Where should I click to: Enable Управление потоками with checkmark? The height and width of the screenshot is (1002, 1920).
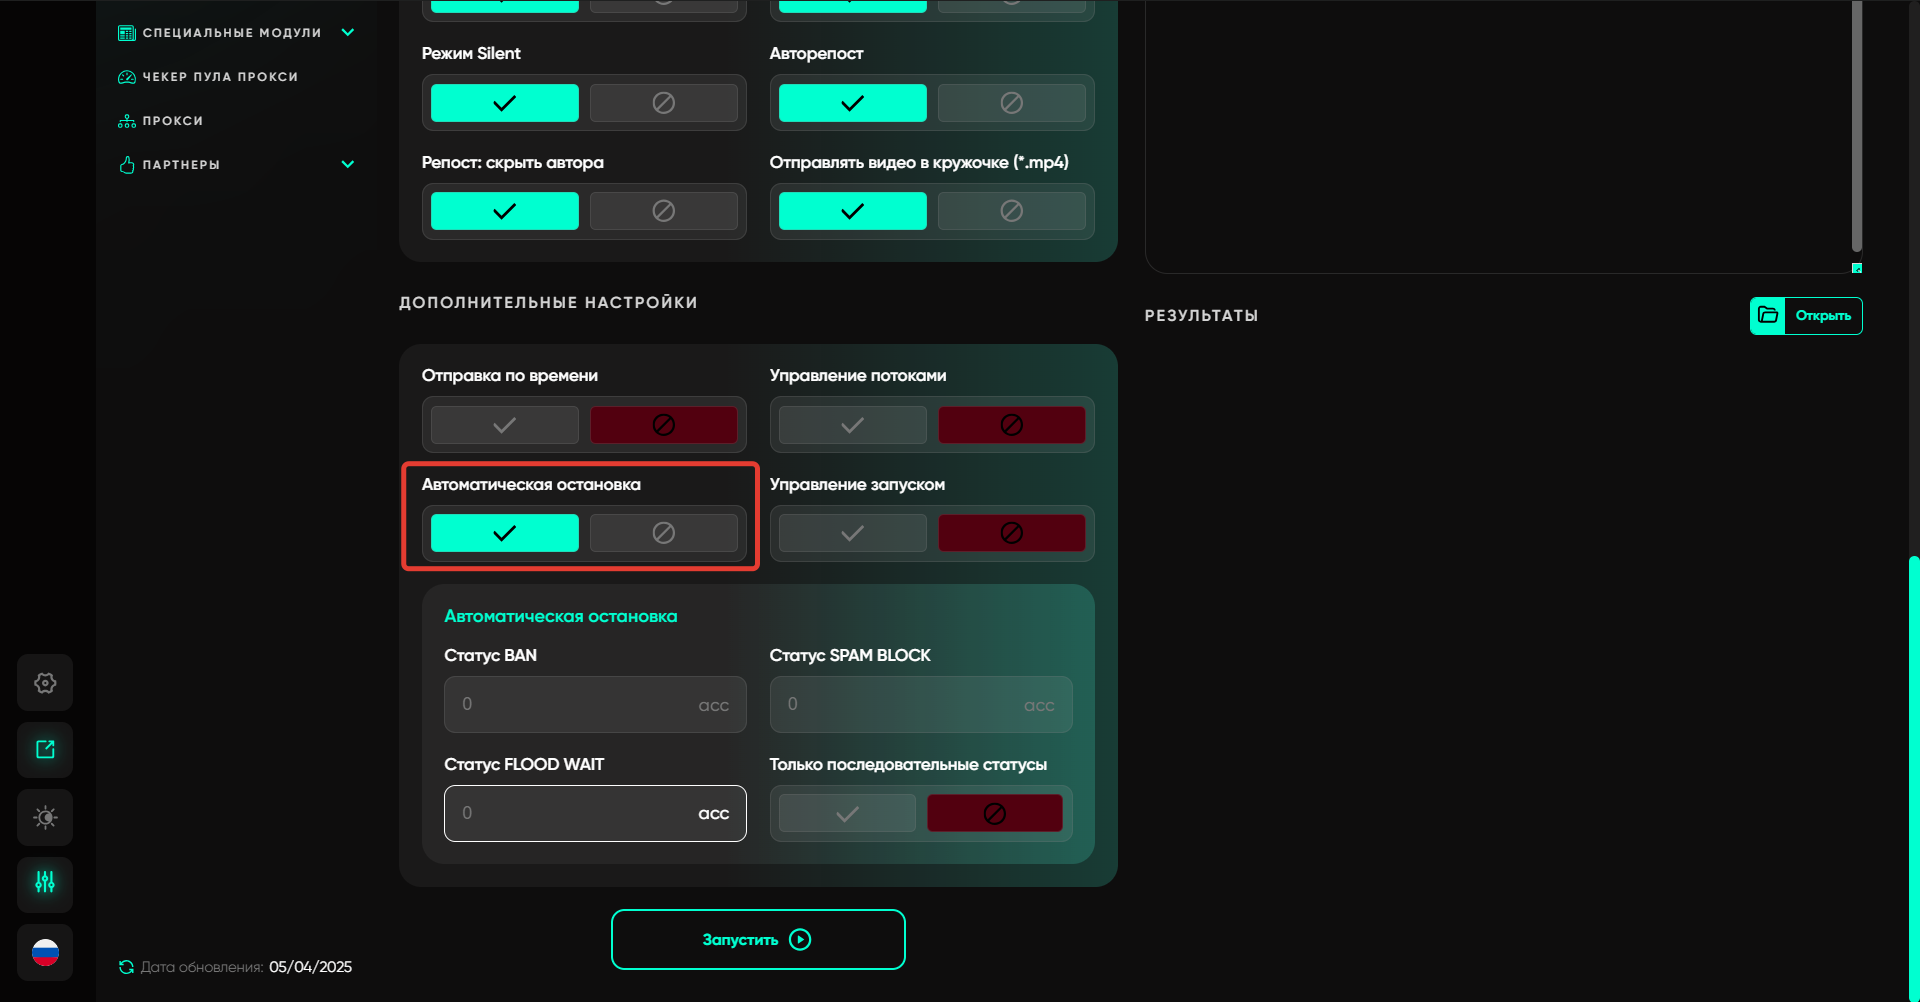pyautogui.click(x=852, y=425)
